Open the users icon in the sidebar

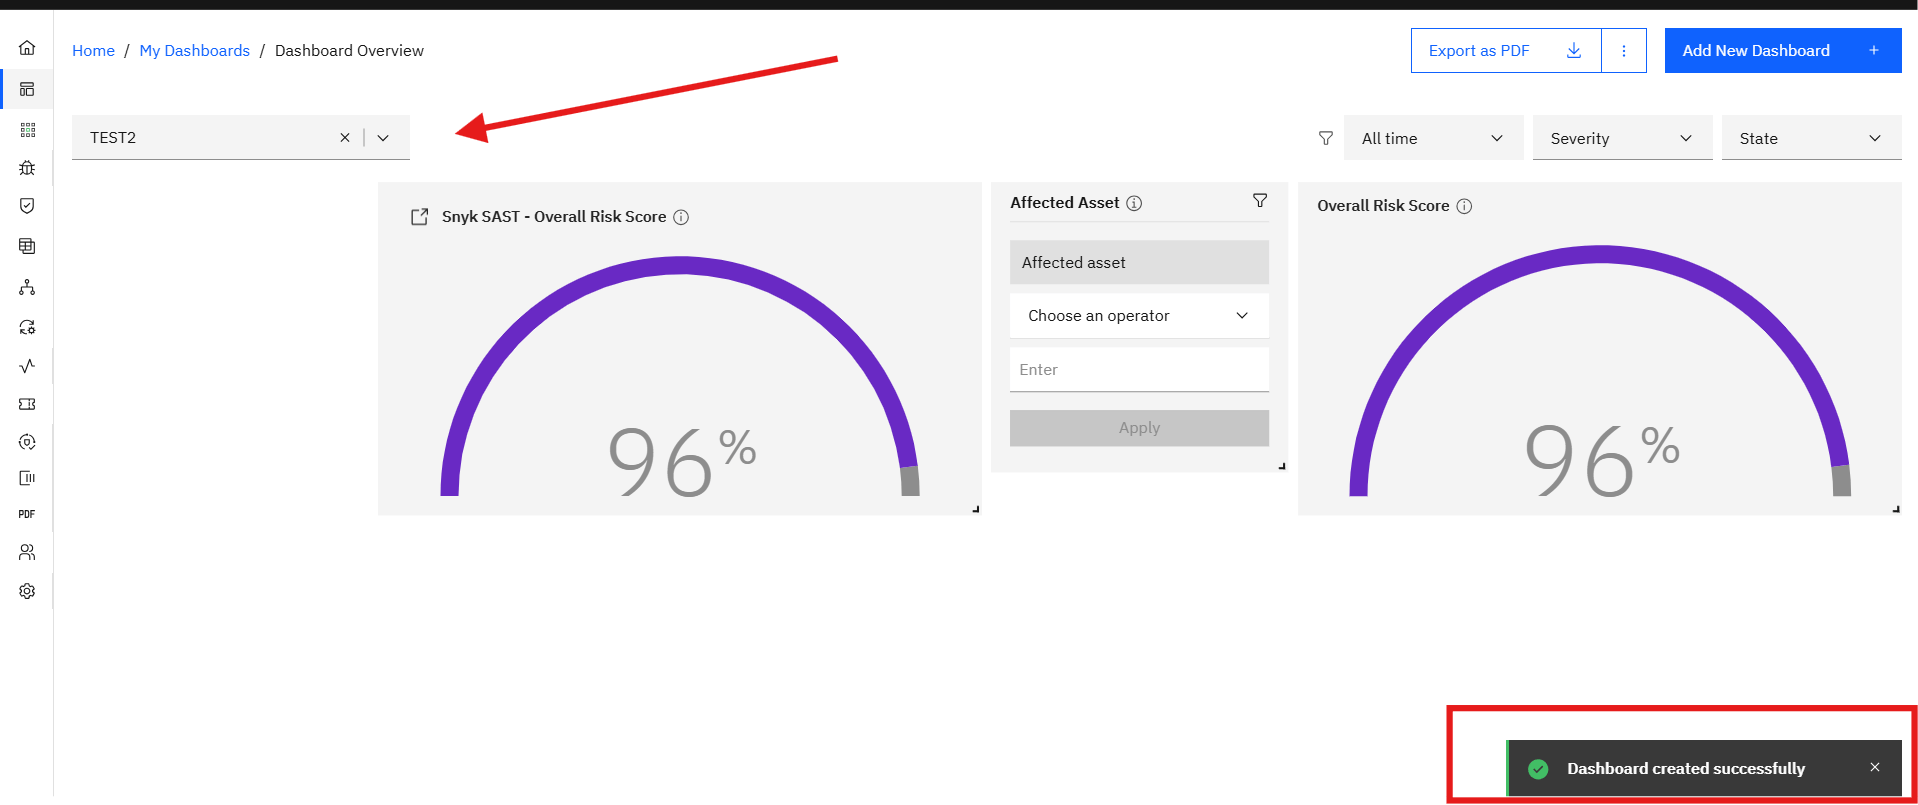(x=27, y=552)
